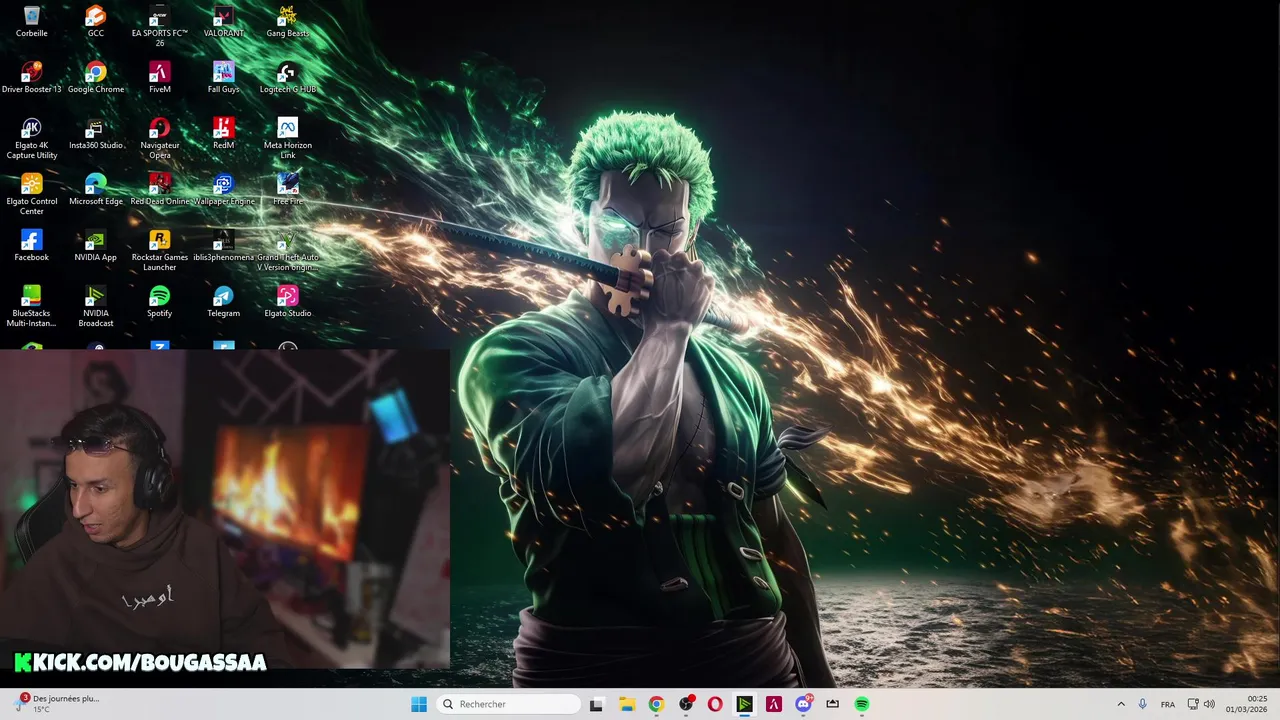Launch VALORANT from the desktop
This screenshot has width=1280, height=720.
click(x=223, y=21)
